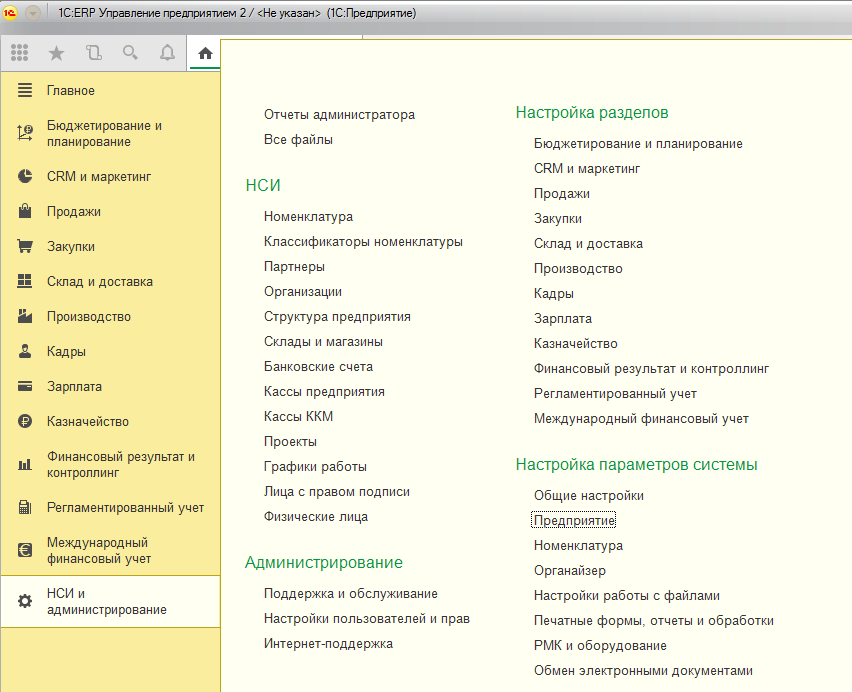
Task: Open РМК и оборудование
Action: (600, 646)
